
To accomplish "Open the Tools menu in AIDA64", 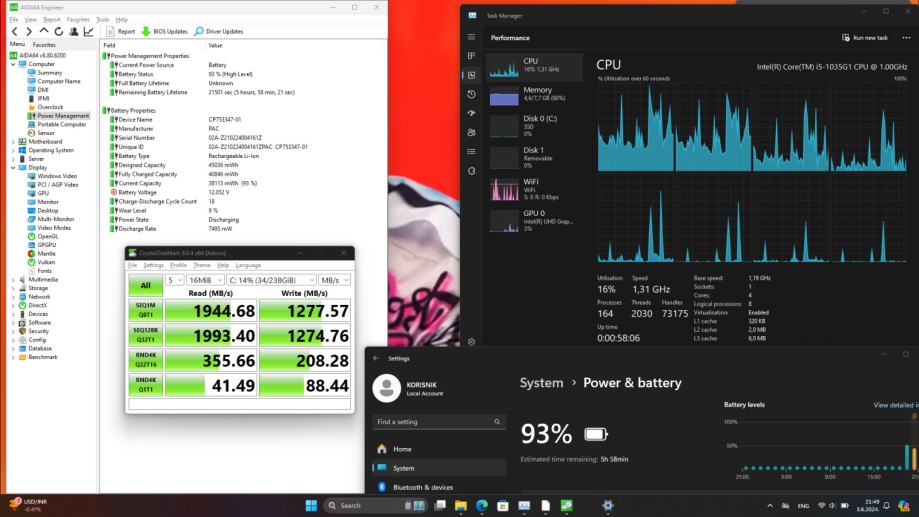I will [x=103, y=20].
